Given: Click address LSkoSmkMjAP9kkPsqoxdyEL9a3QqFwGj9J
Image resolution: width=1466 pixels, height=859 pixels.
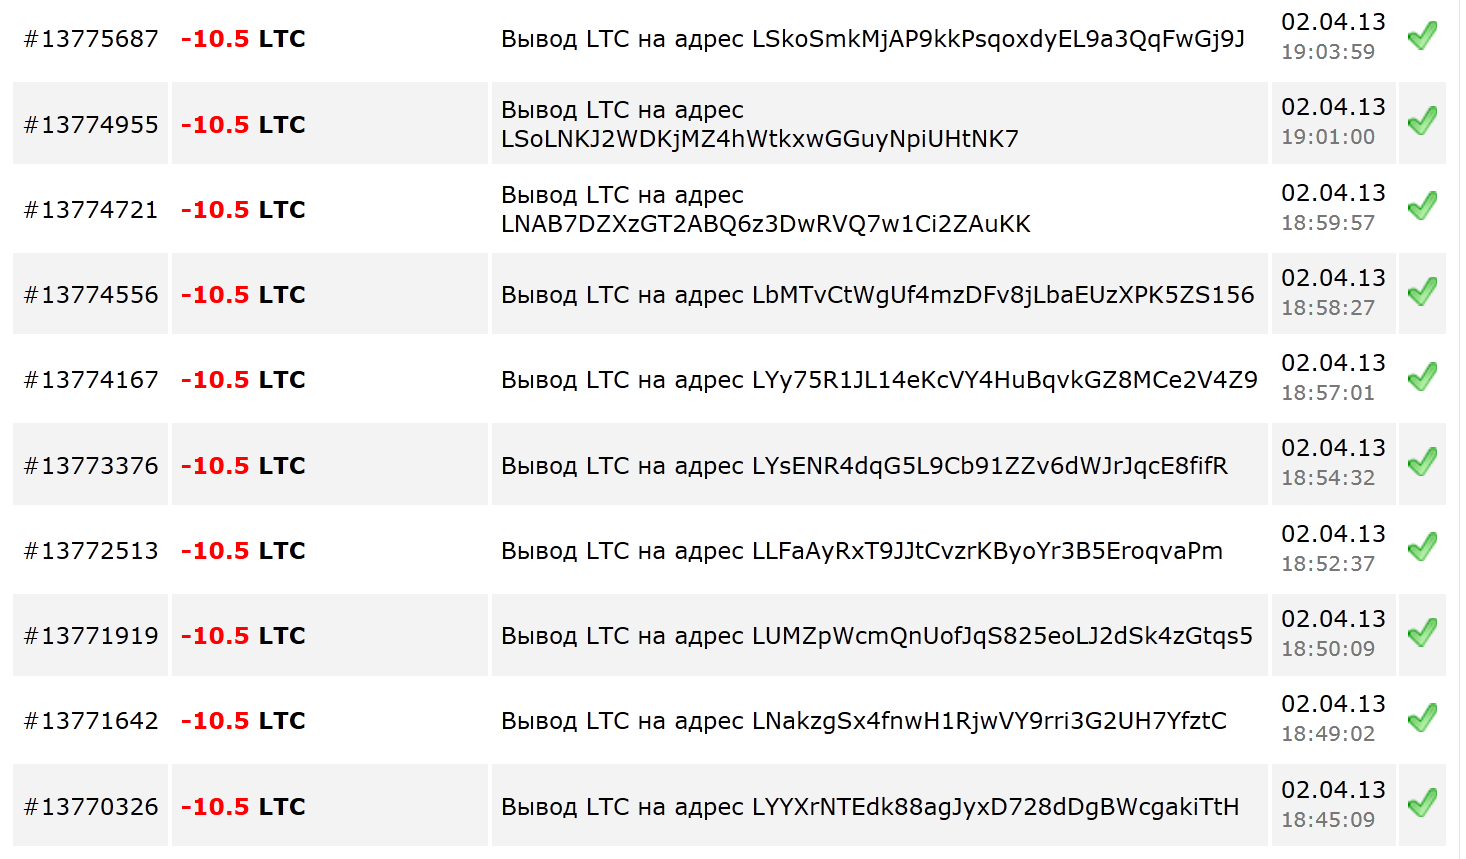Looking at the screenshot, I should pos(998,39).
